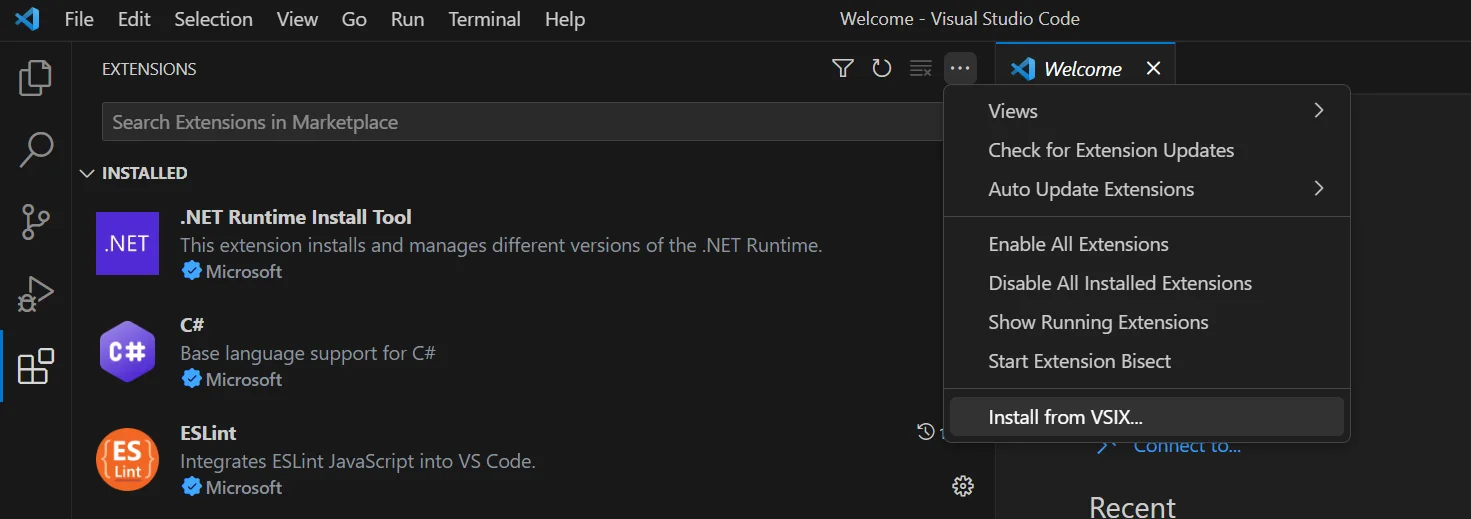1471x519 pixels.
Task: Click the ESLint activation time clock icon
Action: point(926,432)
